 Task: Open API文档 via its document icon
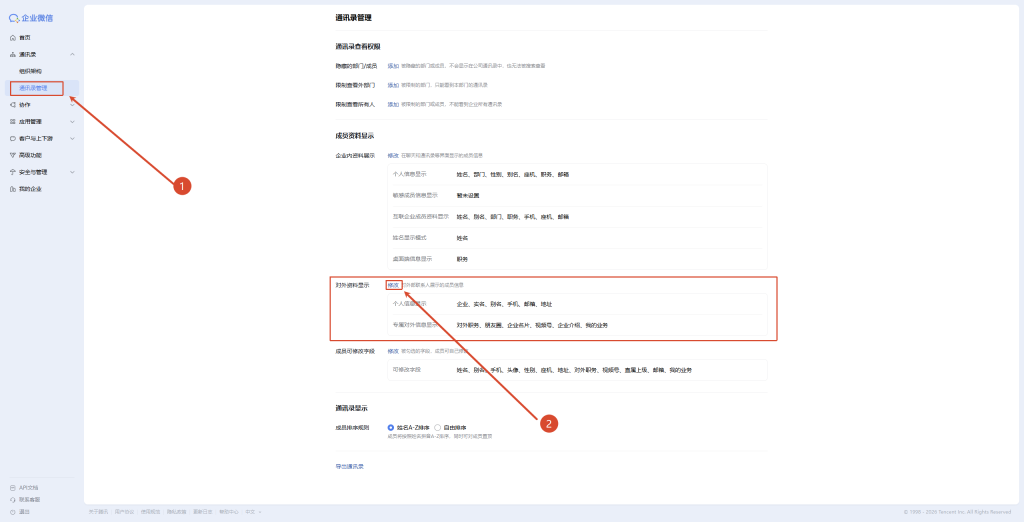tap(13, 487)
